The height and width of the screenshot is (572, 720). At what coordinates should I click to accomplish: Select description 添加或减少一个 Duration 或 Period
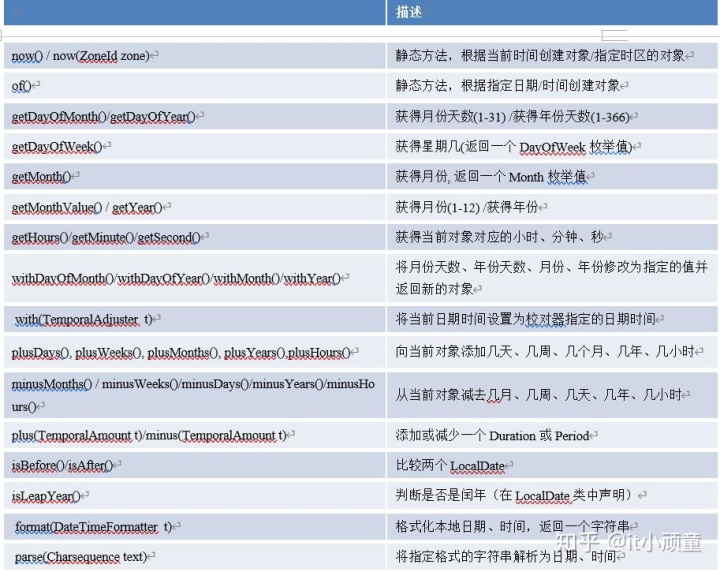(552, 435)
